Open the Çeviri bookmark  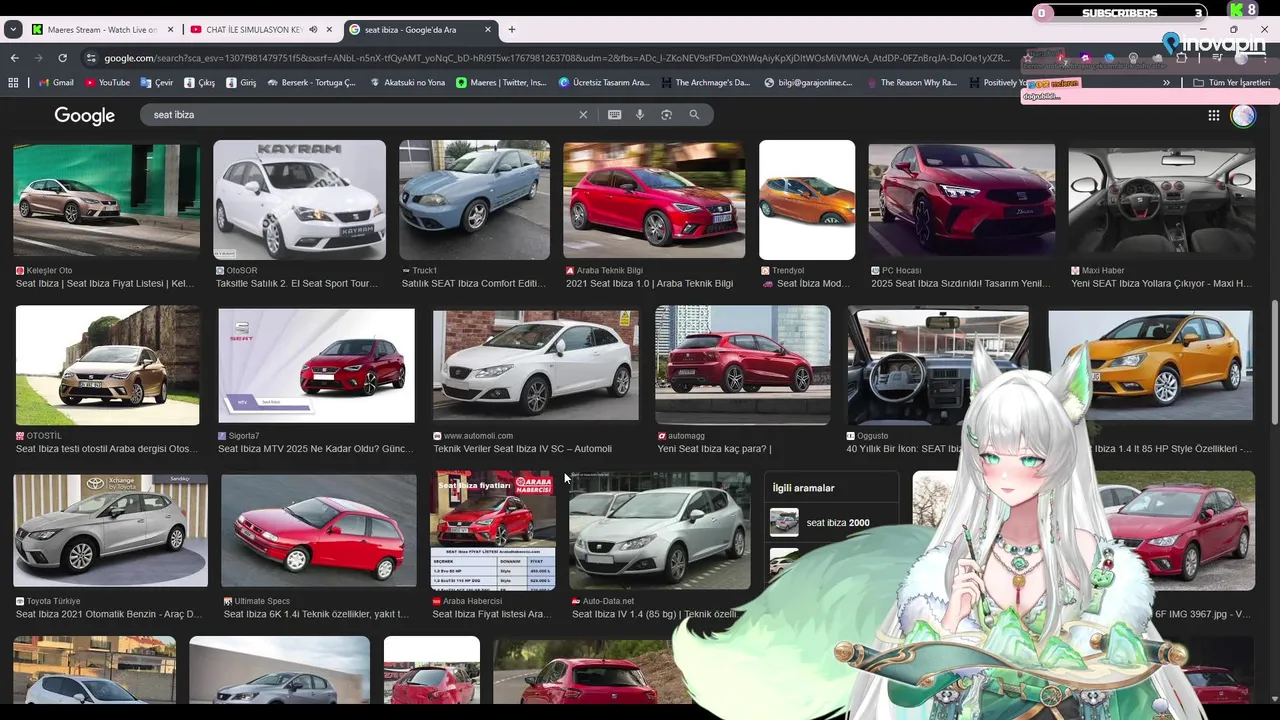pyautogui.click(x=157, y=83)
